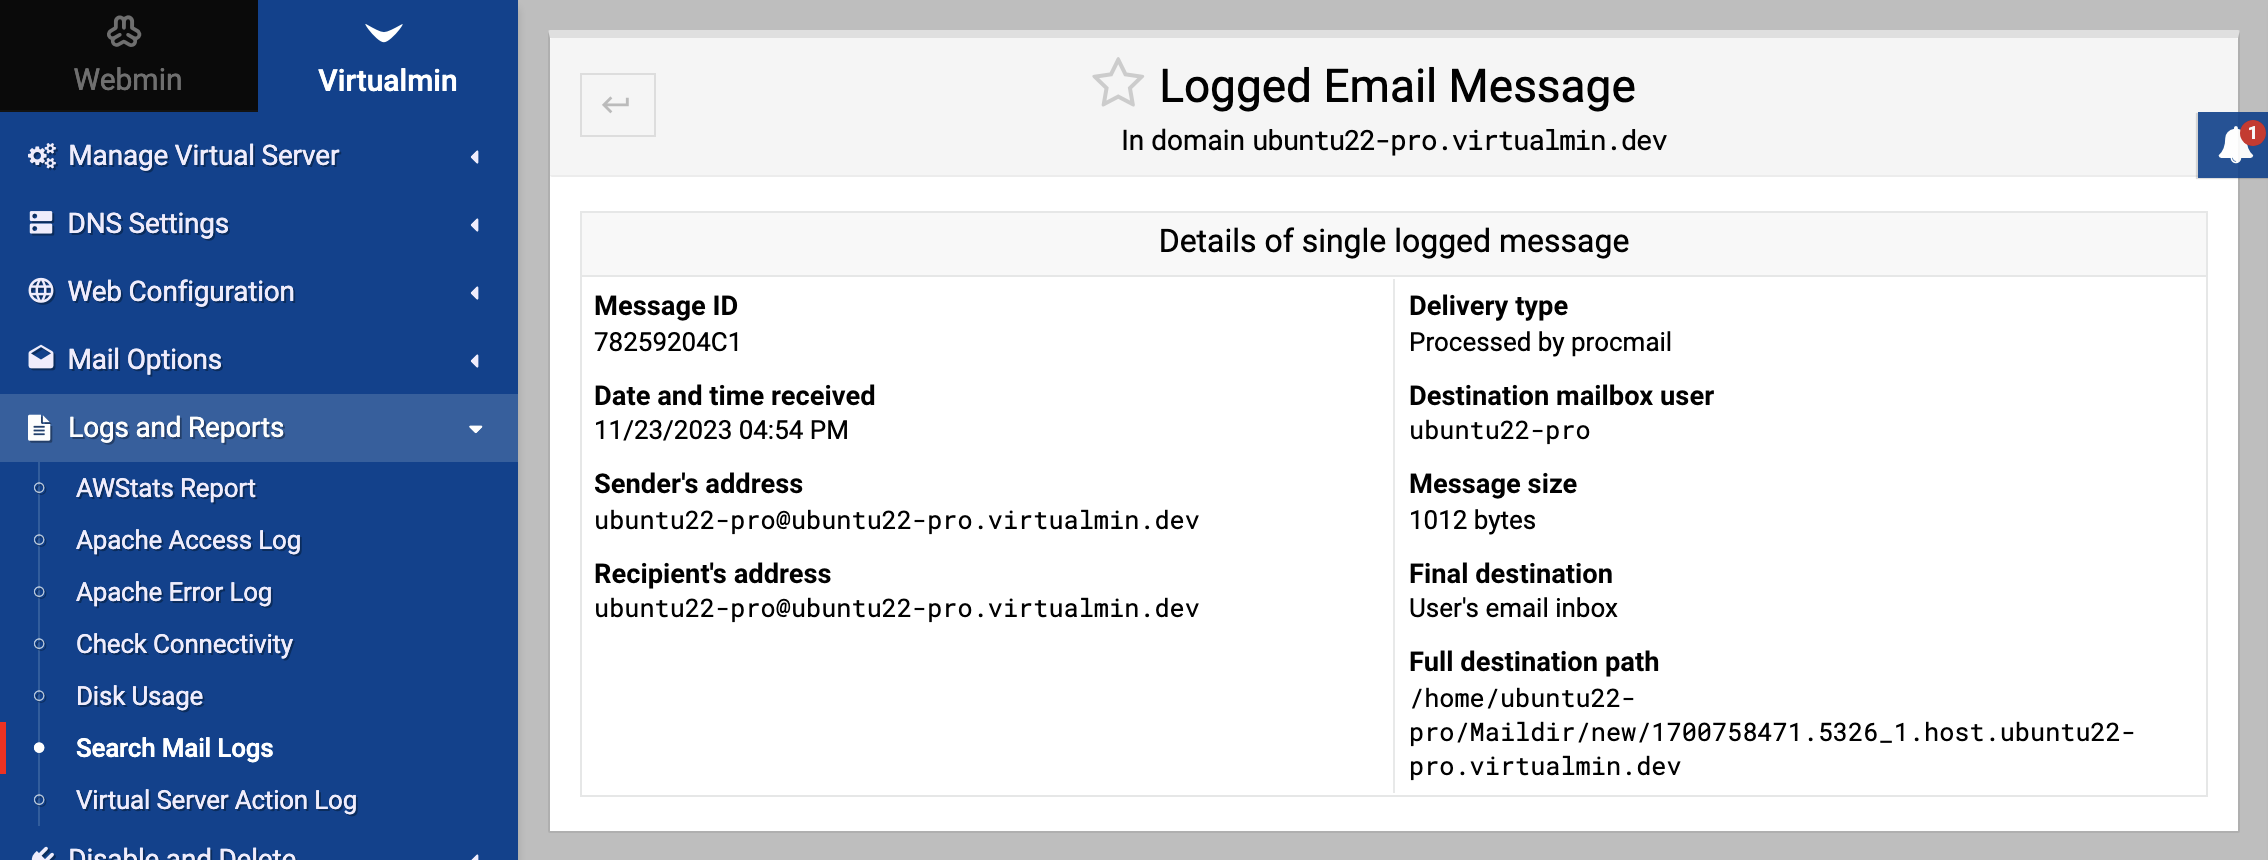This screenshot has height=860, width=2268.
Task: Star this page as a favorite
Action: (1117, 83)
